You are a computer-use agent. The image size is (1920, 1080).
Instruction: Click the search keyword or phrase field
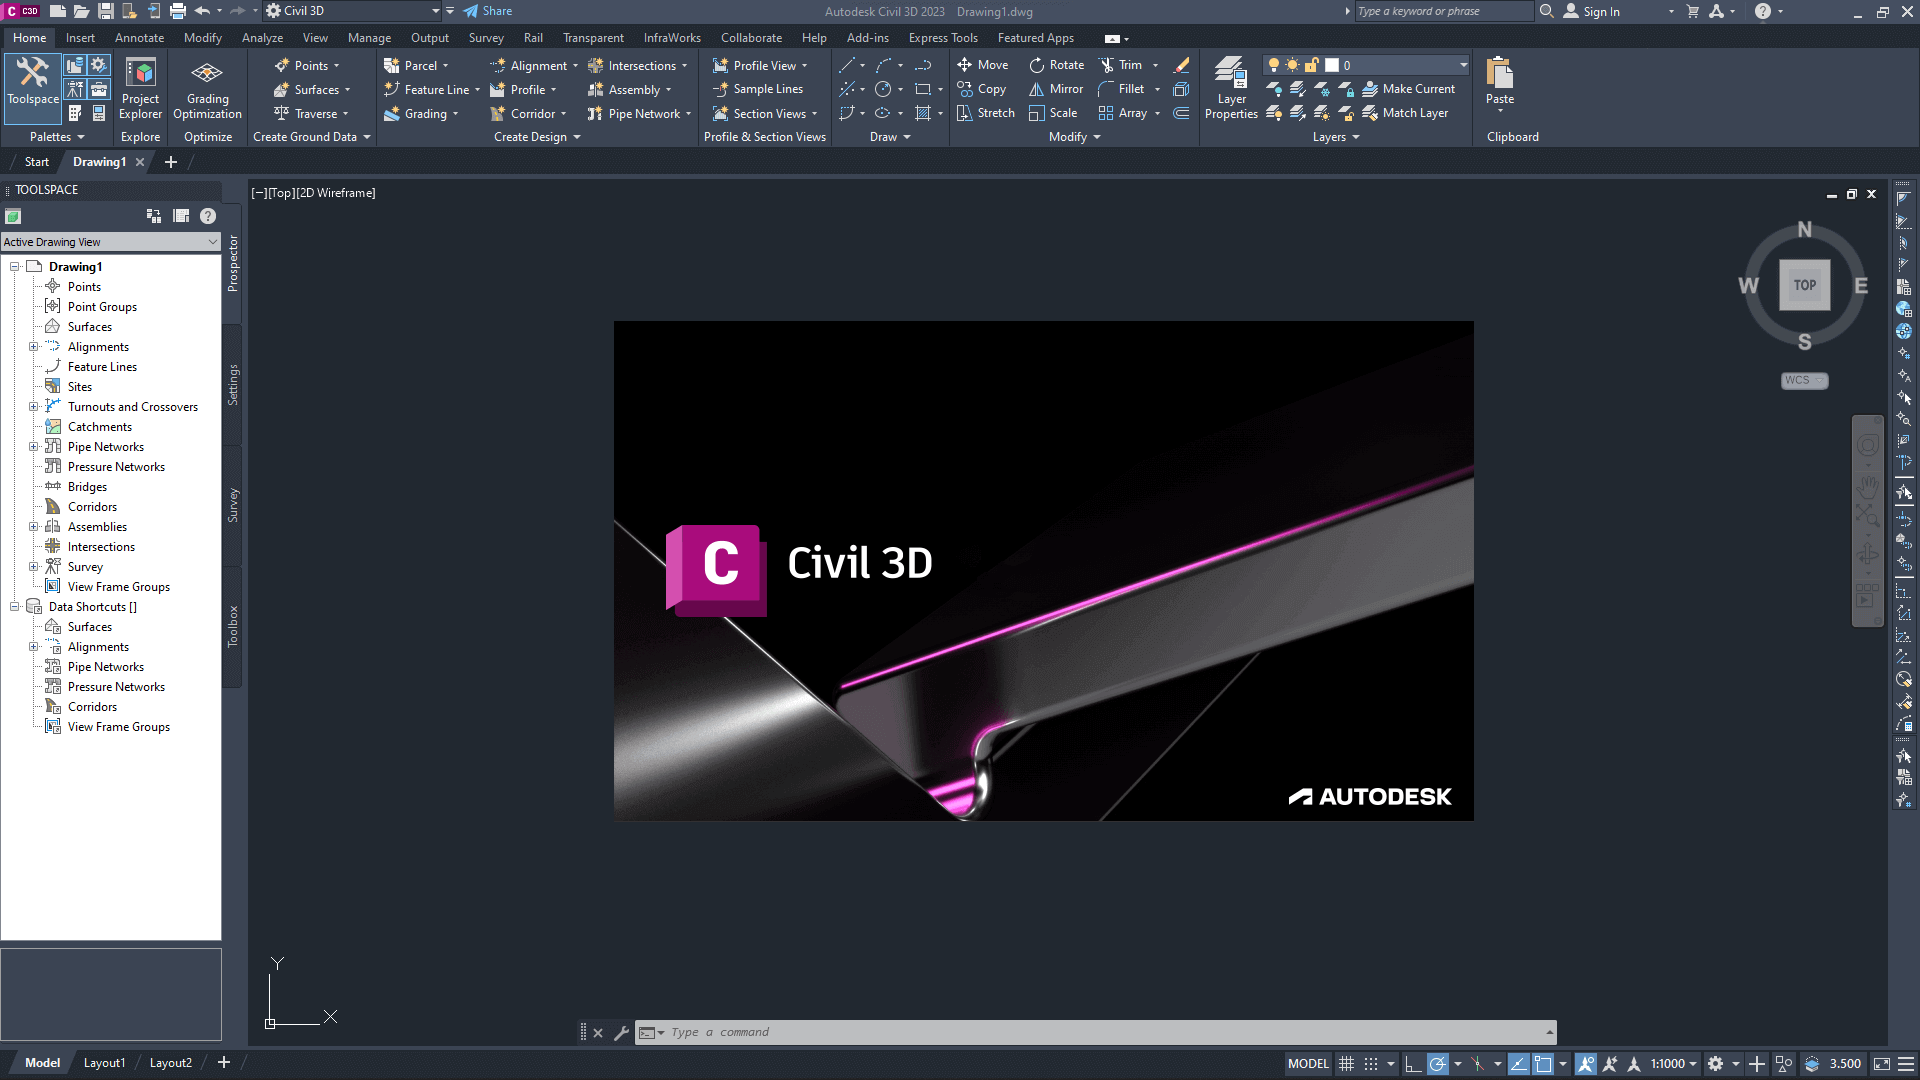click(1443, 11)
